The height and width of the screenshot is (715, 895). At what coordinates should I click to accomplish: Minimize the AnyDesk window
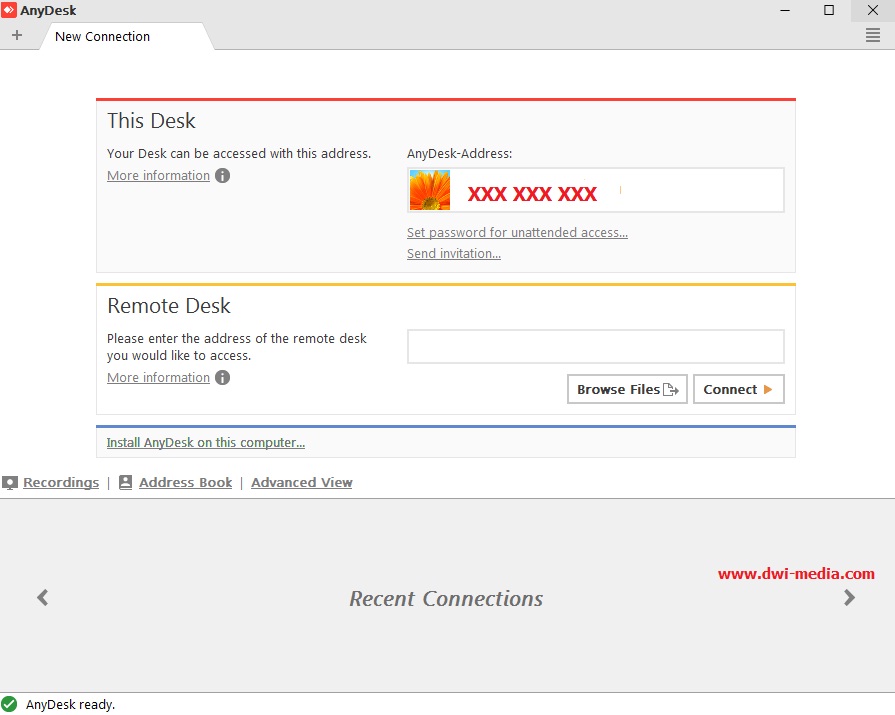tap(785, 10)
